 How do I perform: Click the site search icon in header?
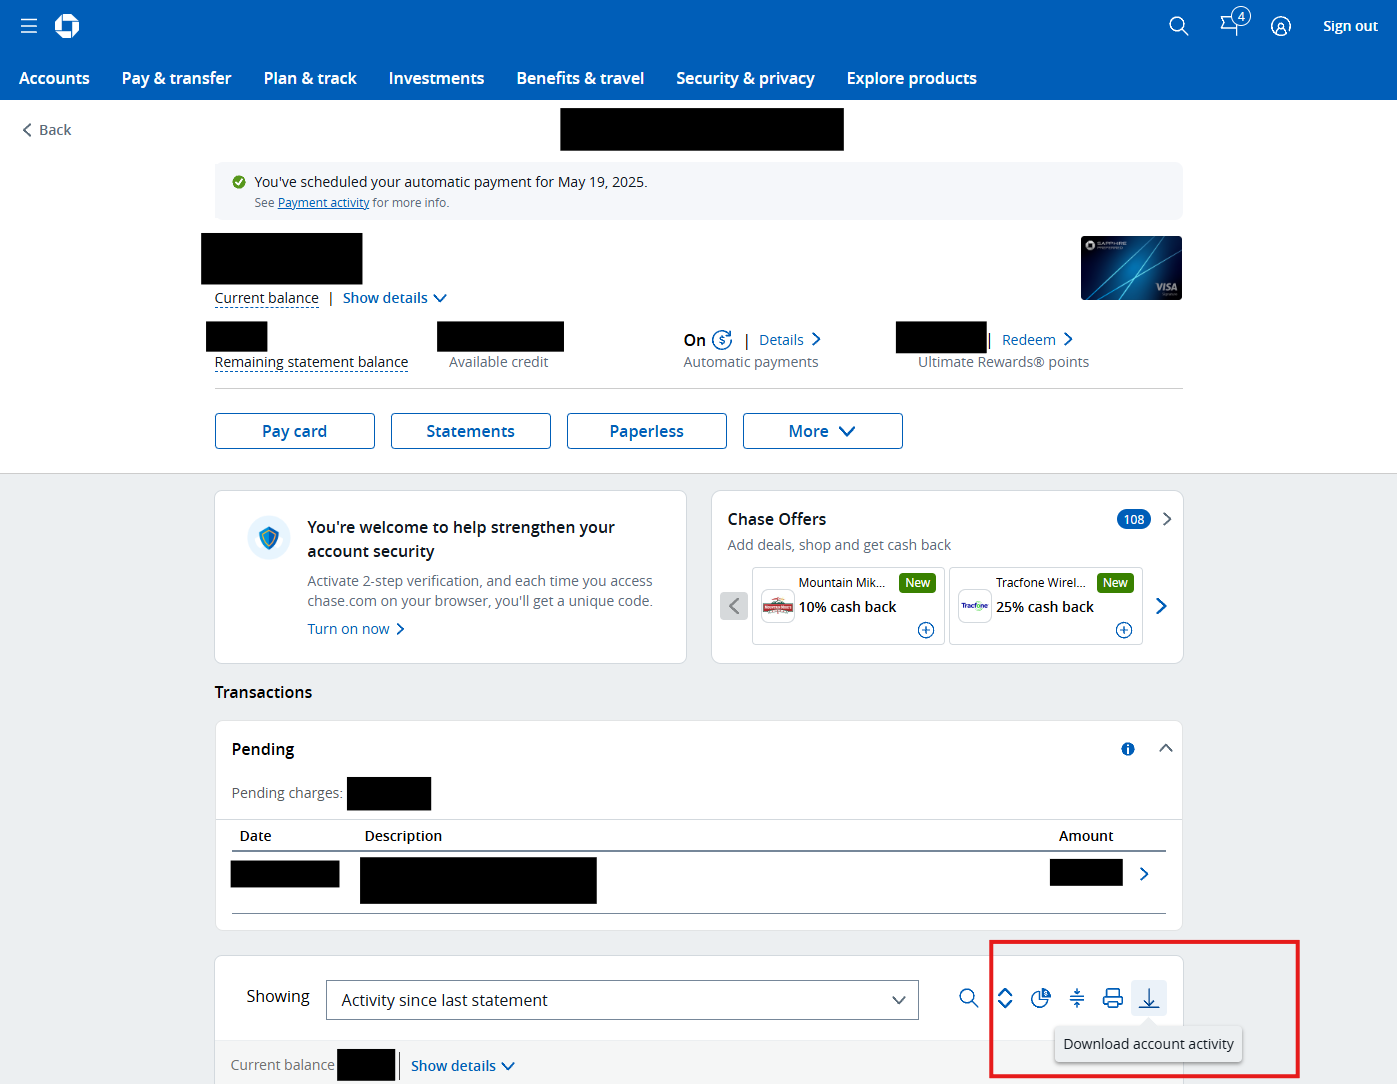1179,26
